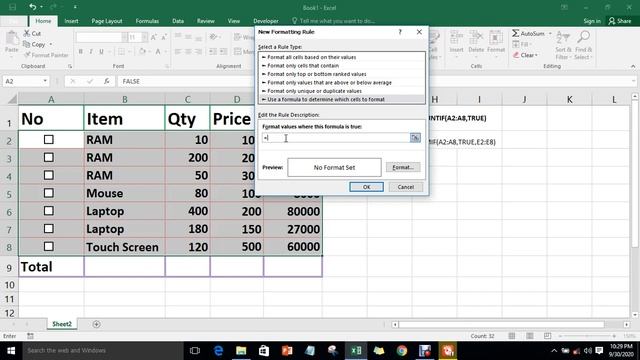Click the AutoSum sigma icon
Image resolution: width=640 pixels, height=360 pixels.
coord(516,33)
